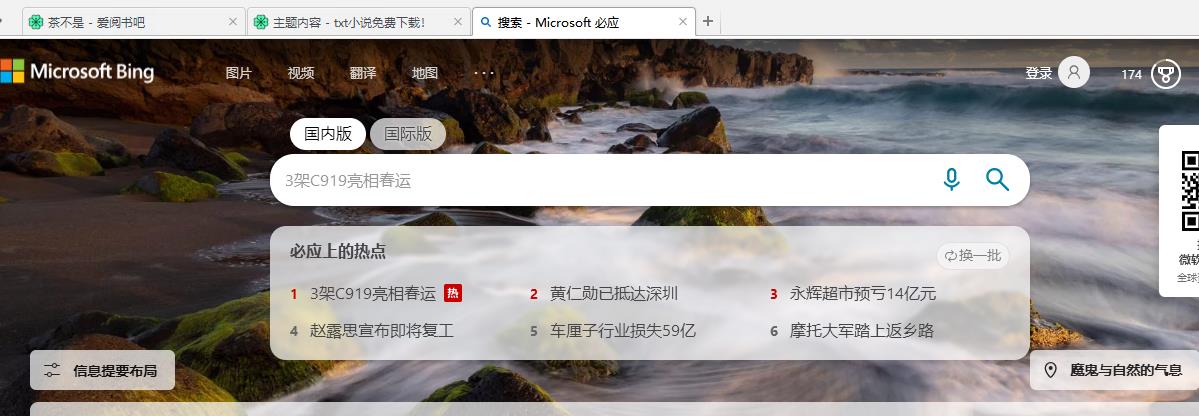
Task: Open hot topic 车厘子行业损失59亿
Action: point(623,331)
